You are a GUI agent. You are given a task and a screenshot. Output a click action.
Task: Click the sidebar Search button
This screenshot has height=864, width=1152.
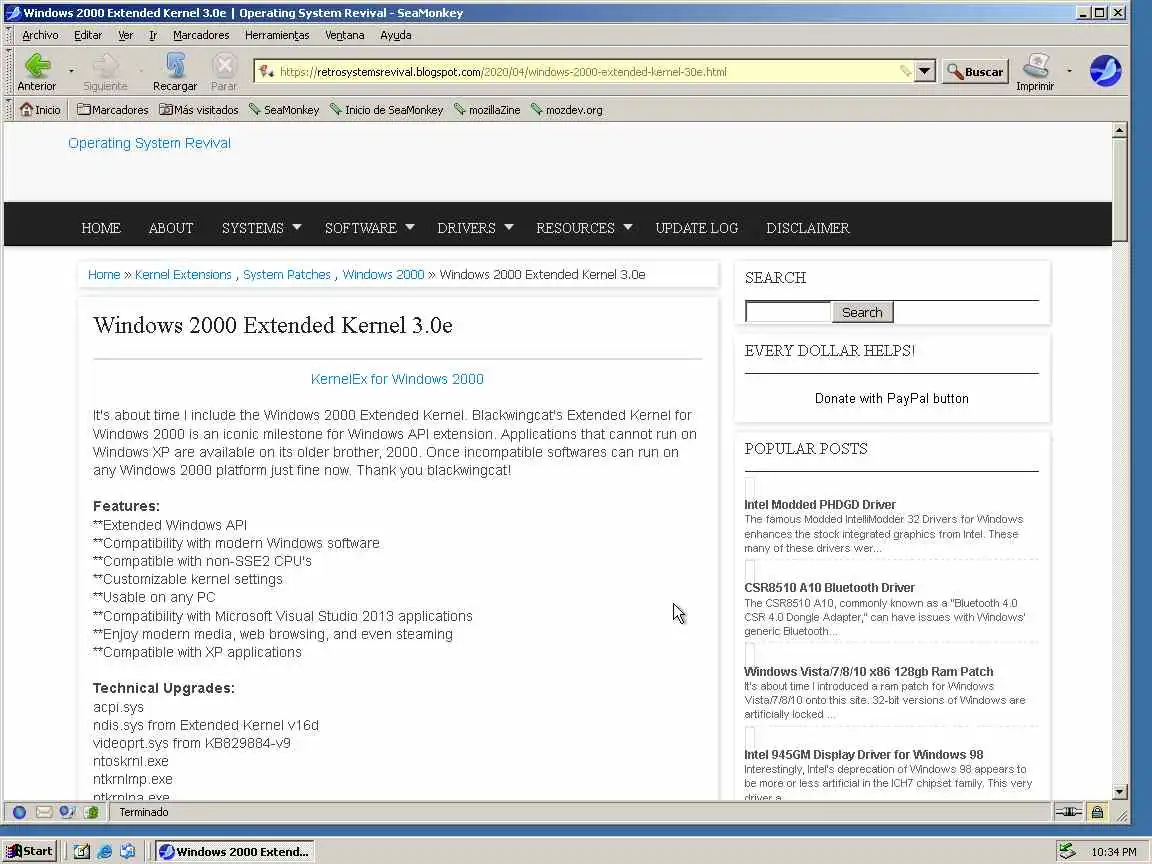tap(862, 312)
